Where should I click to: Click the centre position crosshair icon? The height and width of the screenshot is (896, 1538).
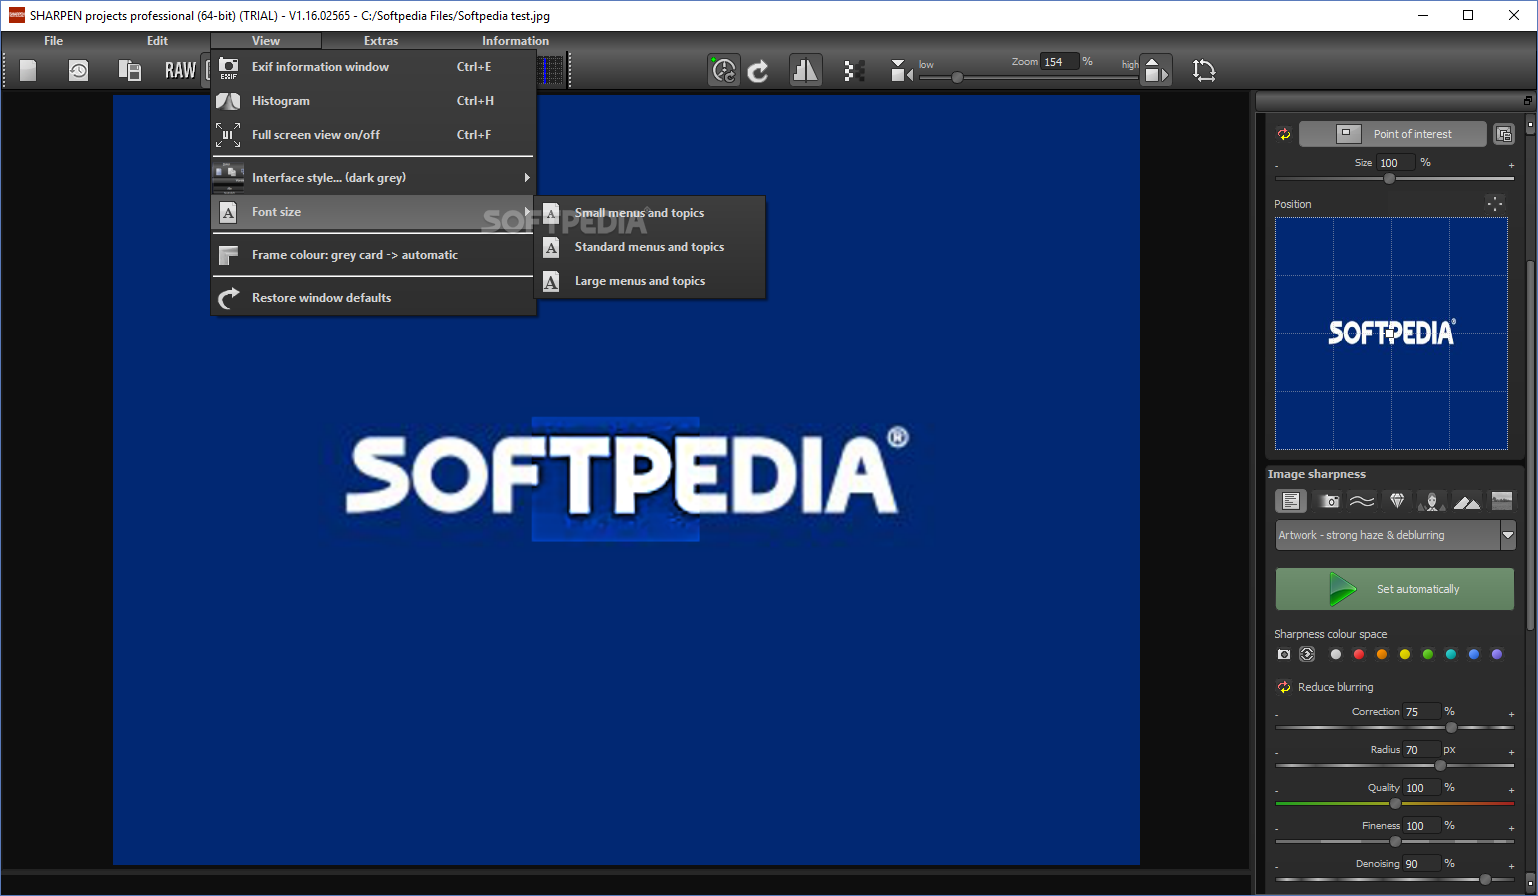(1495, 203)
